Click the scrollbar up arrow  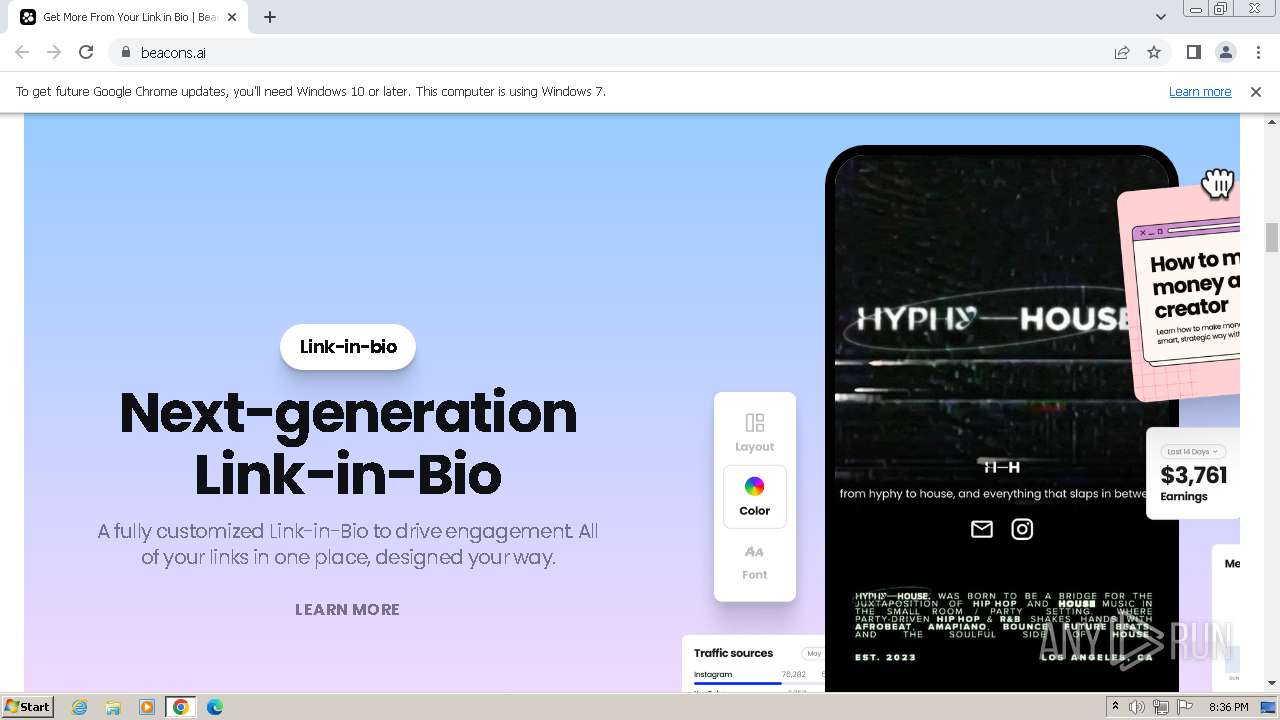tap(1272, 121)
